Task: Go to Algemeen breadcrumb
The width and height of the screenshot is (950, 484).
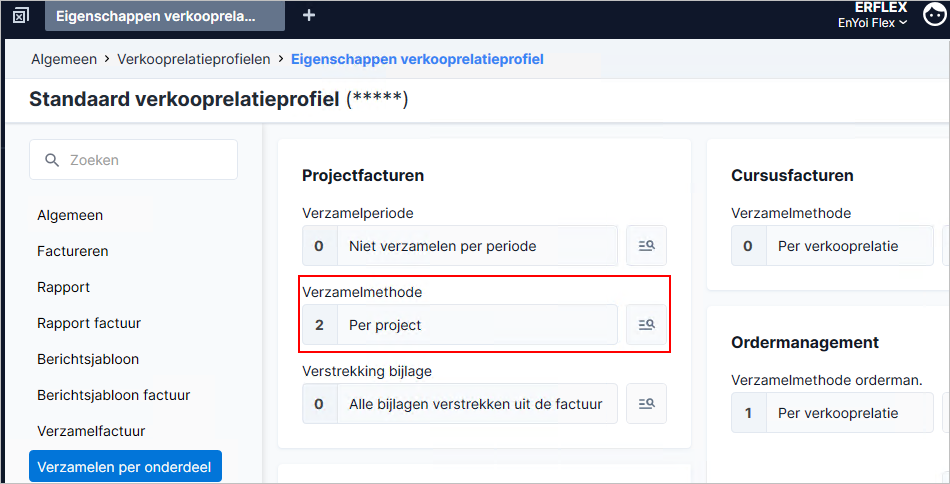Action: (64, 59)
